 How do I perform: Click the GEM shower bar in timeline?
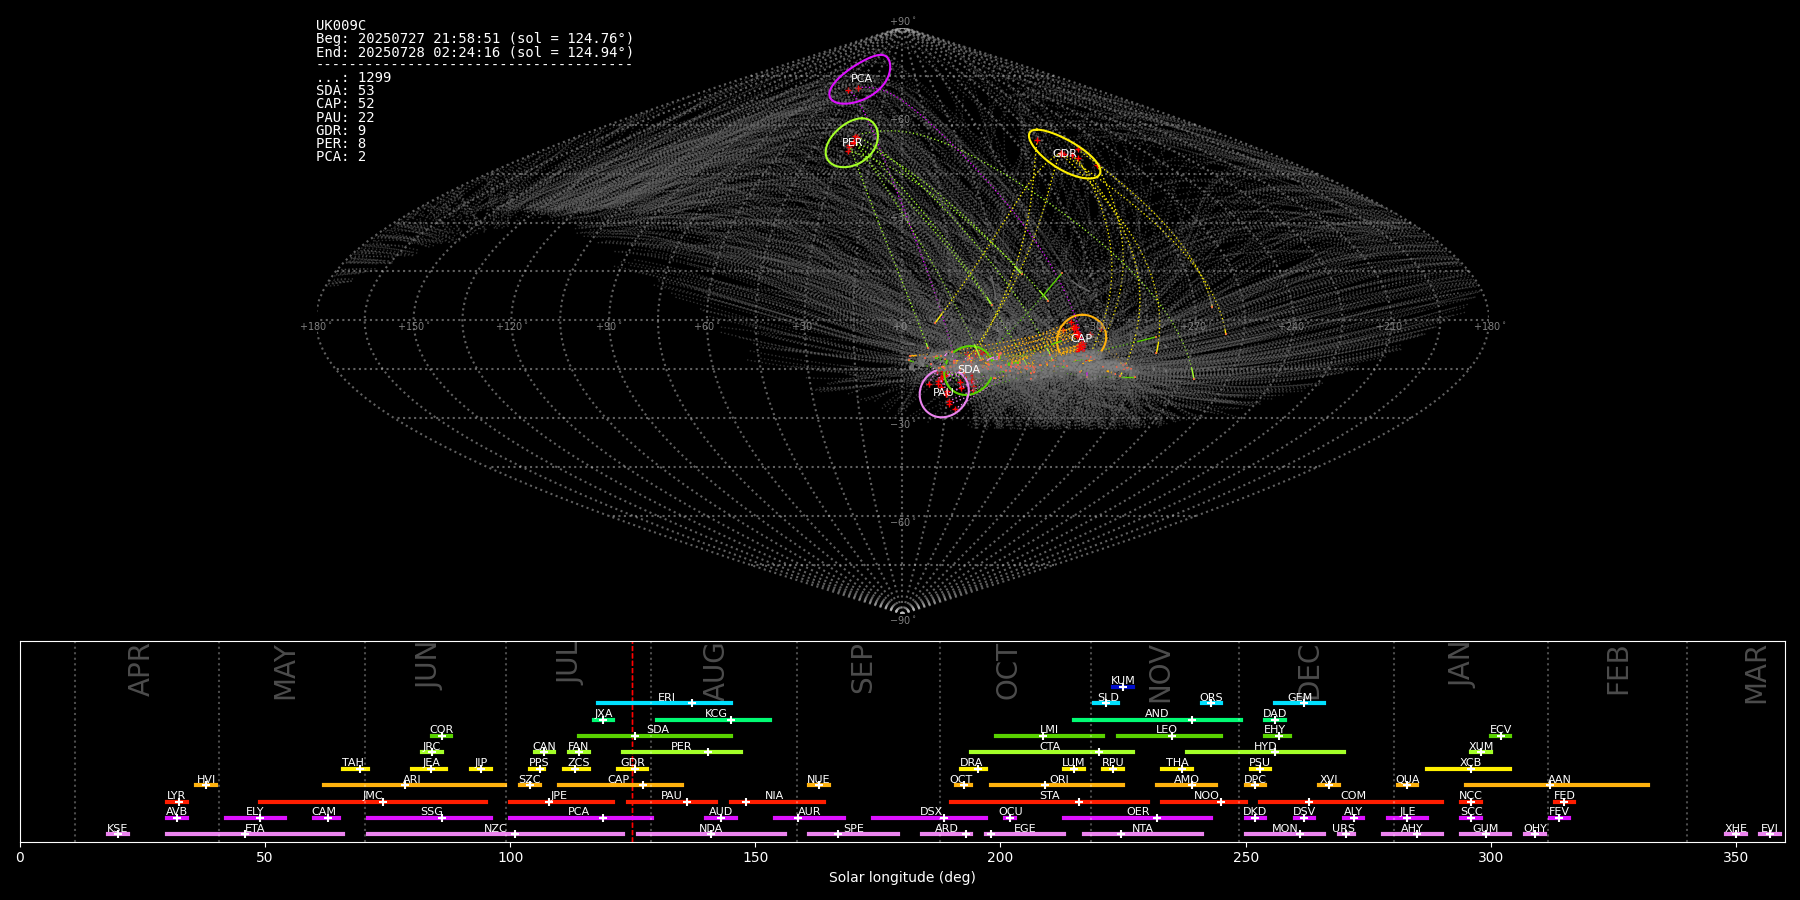(1299, 703)
